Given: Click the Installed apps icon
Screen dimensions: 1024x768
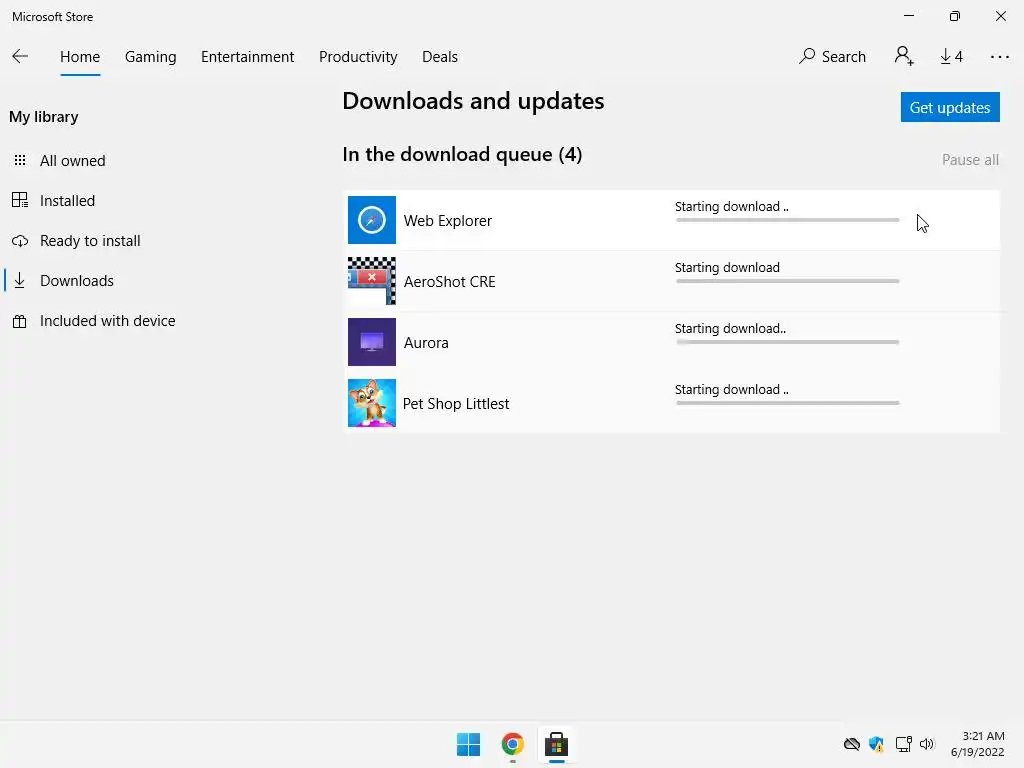Looking at the screenshot, I should 20,200.
